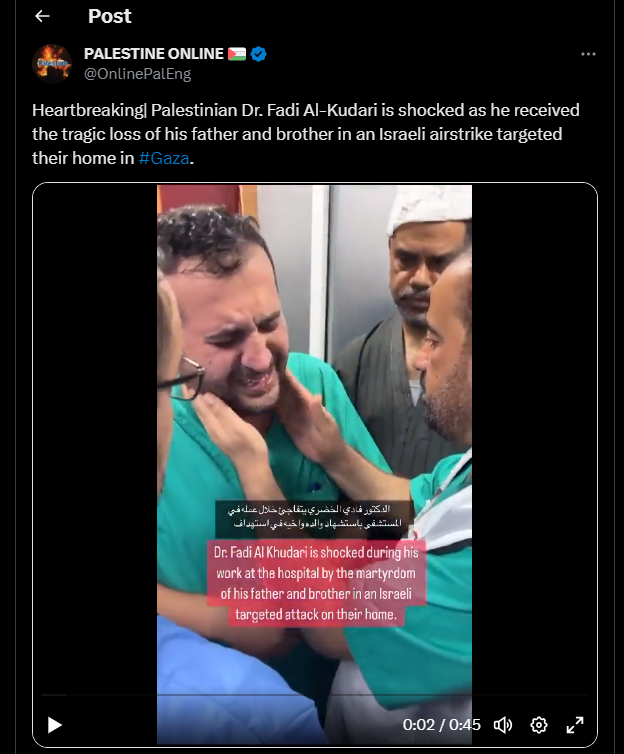Open the @OnlinePalEng handle link
The image size is (624, 754).
[x=137, y=74]
